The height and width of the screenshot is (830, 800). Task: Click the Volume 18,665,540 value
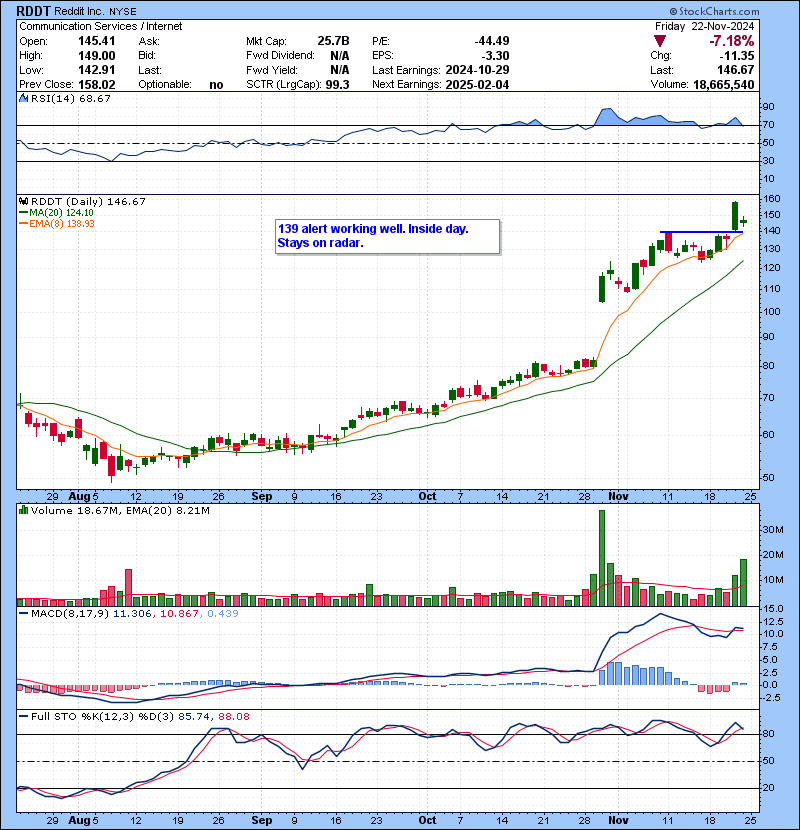click(x=723, y=84)
